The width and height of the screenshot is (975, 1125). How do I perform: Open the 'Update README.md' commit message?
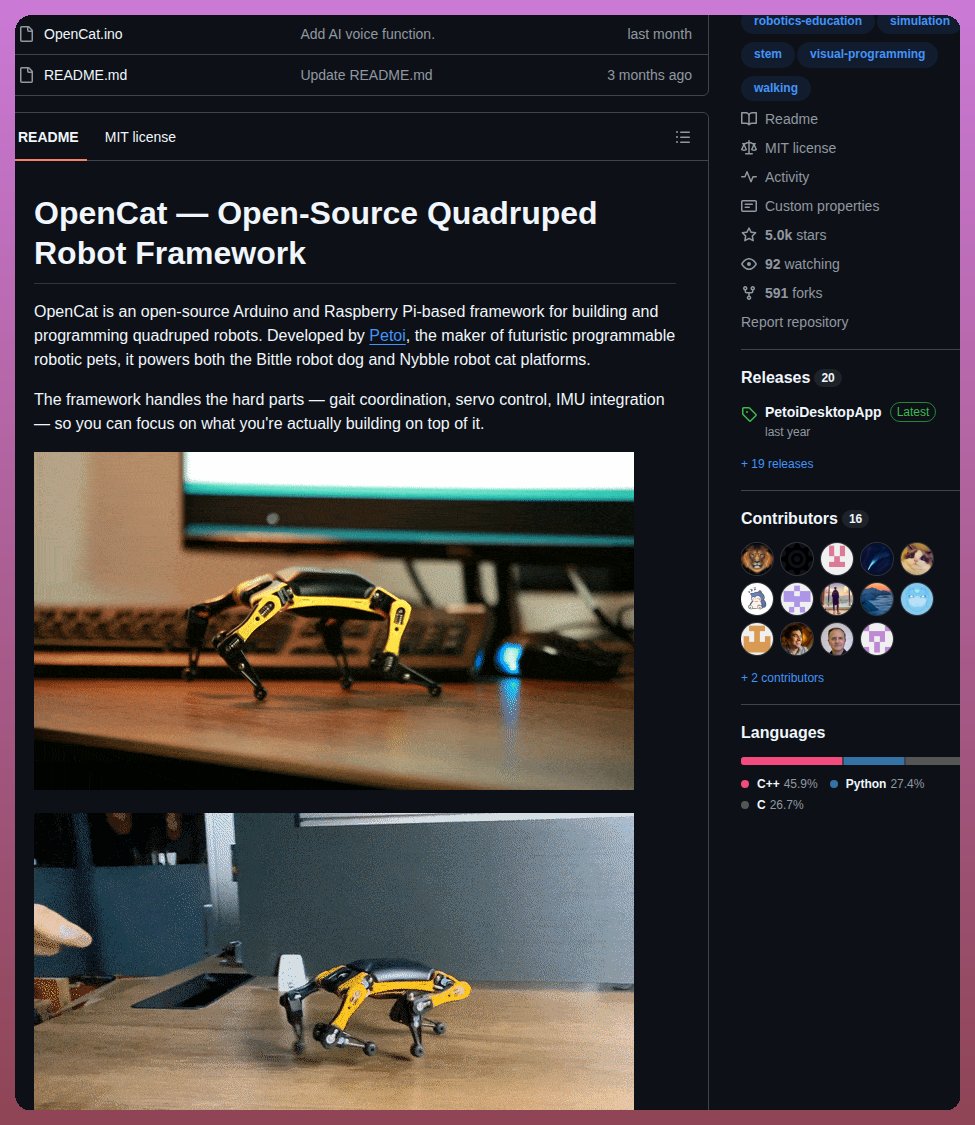point(367,75)
